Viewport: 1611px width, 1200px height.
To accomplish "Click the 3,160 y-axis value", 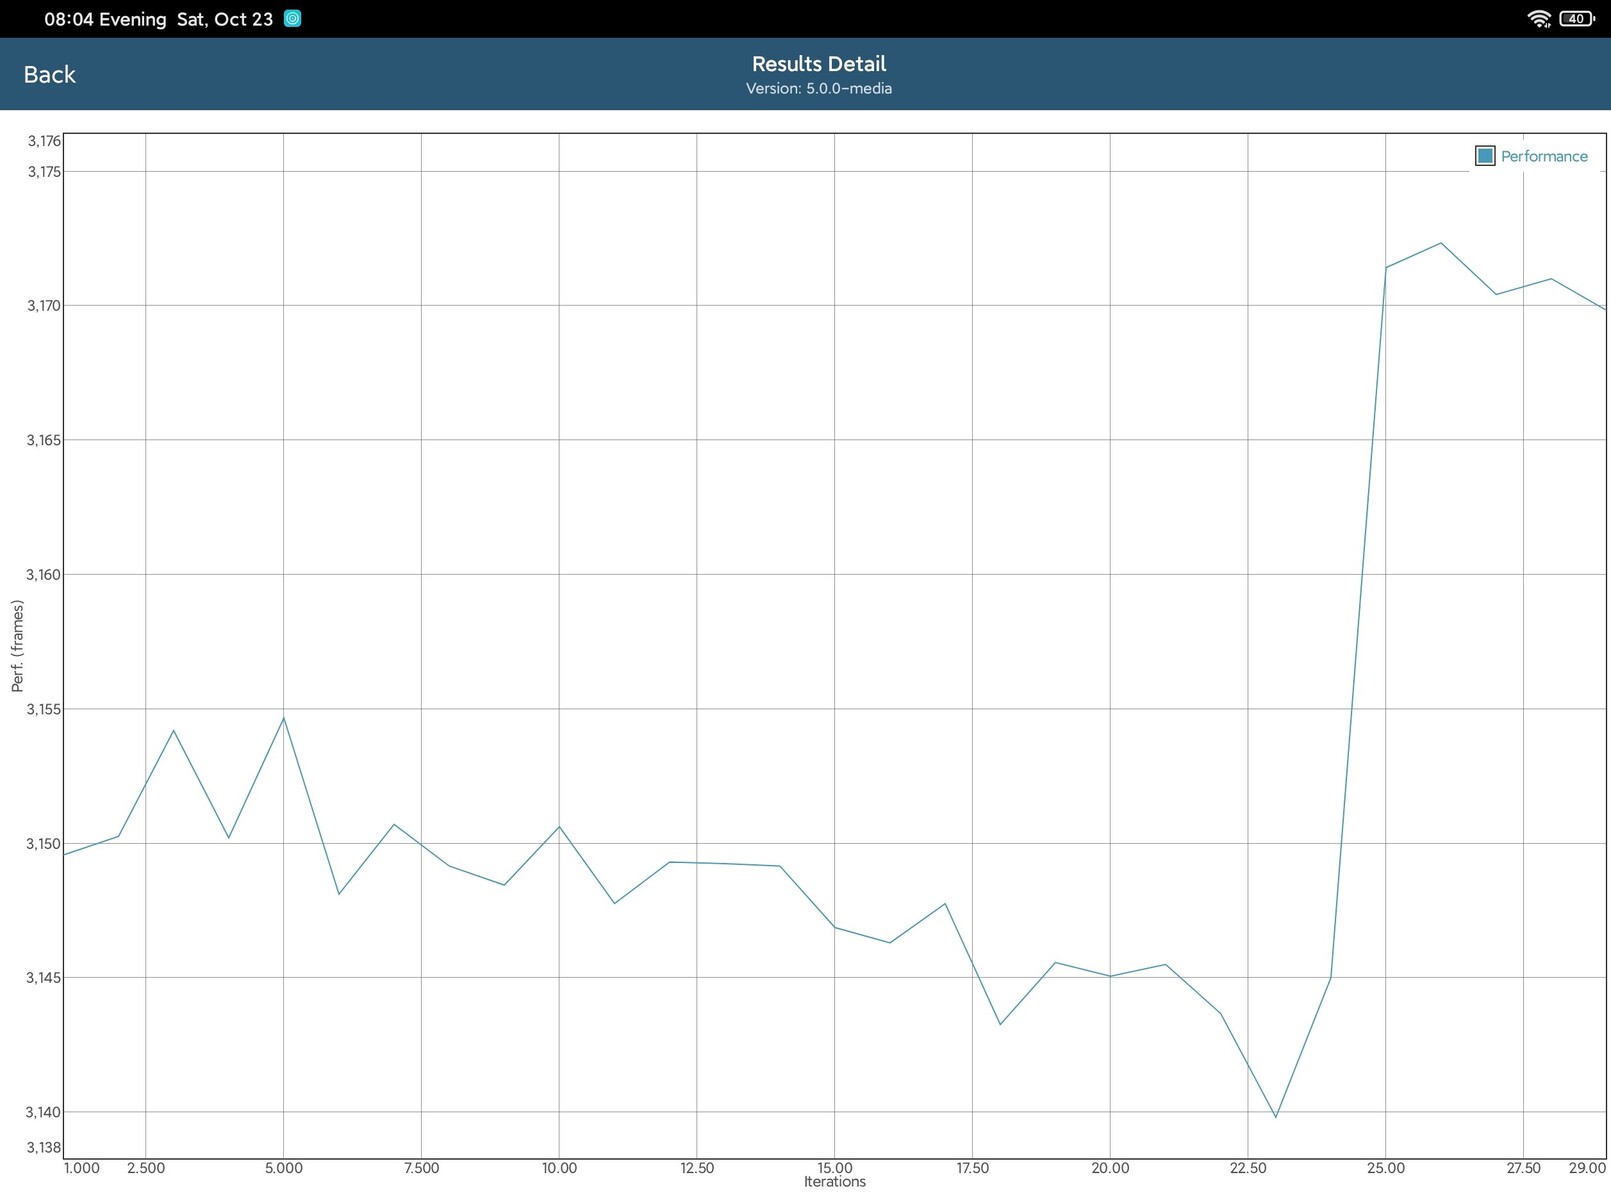I will pos(44,575).
